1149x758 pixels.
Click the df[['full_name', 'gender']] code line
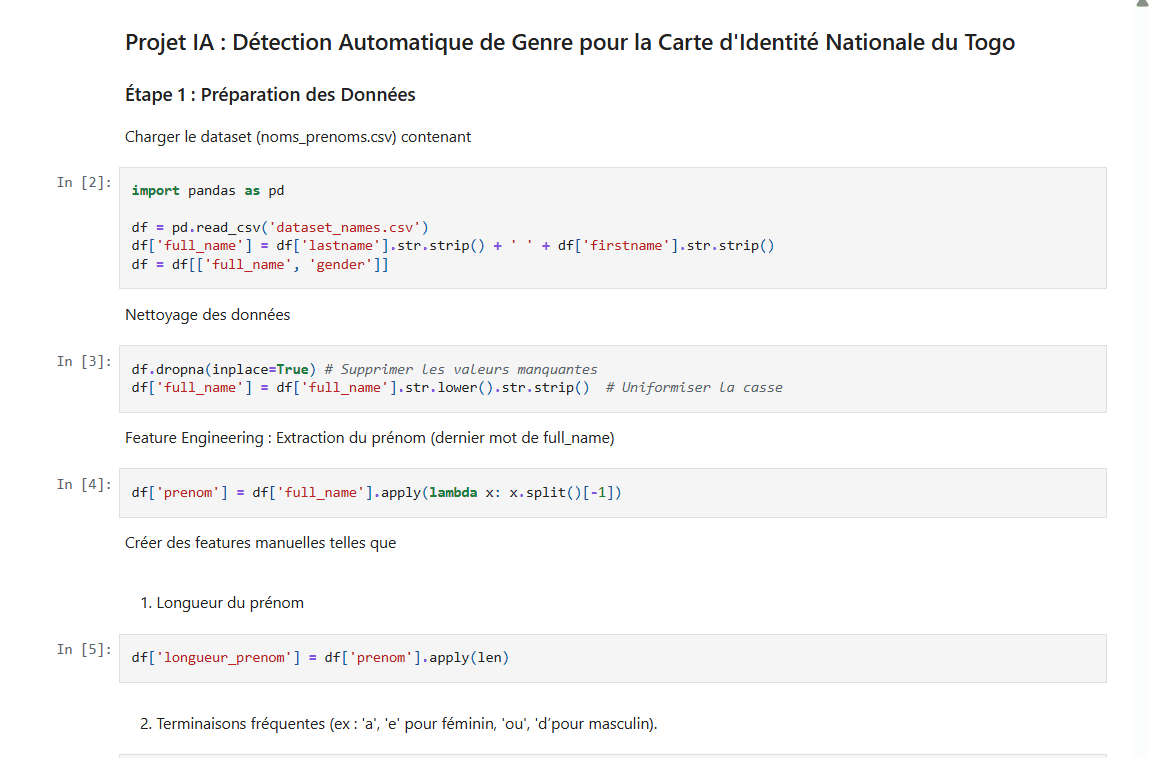260,265
